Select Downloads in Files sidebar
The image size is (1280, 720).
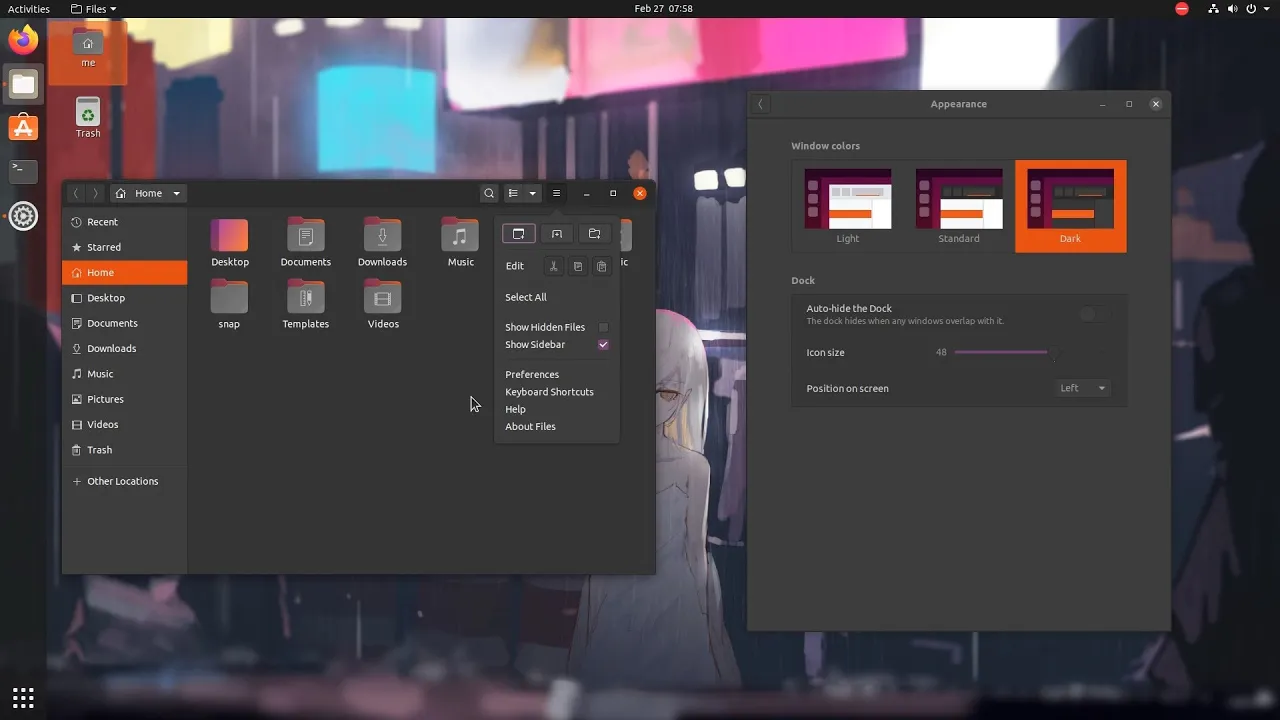[124, 348]
